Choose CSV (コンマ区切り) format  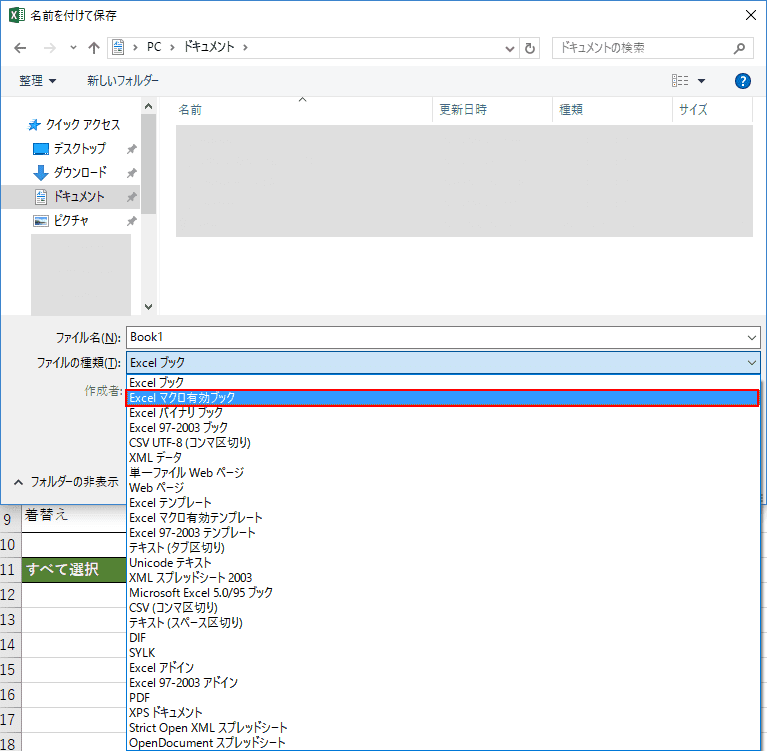443,608
